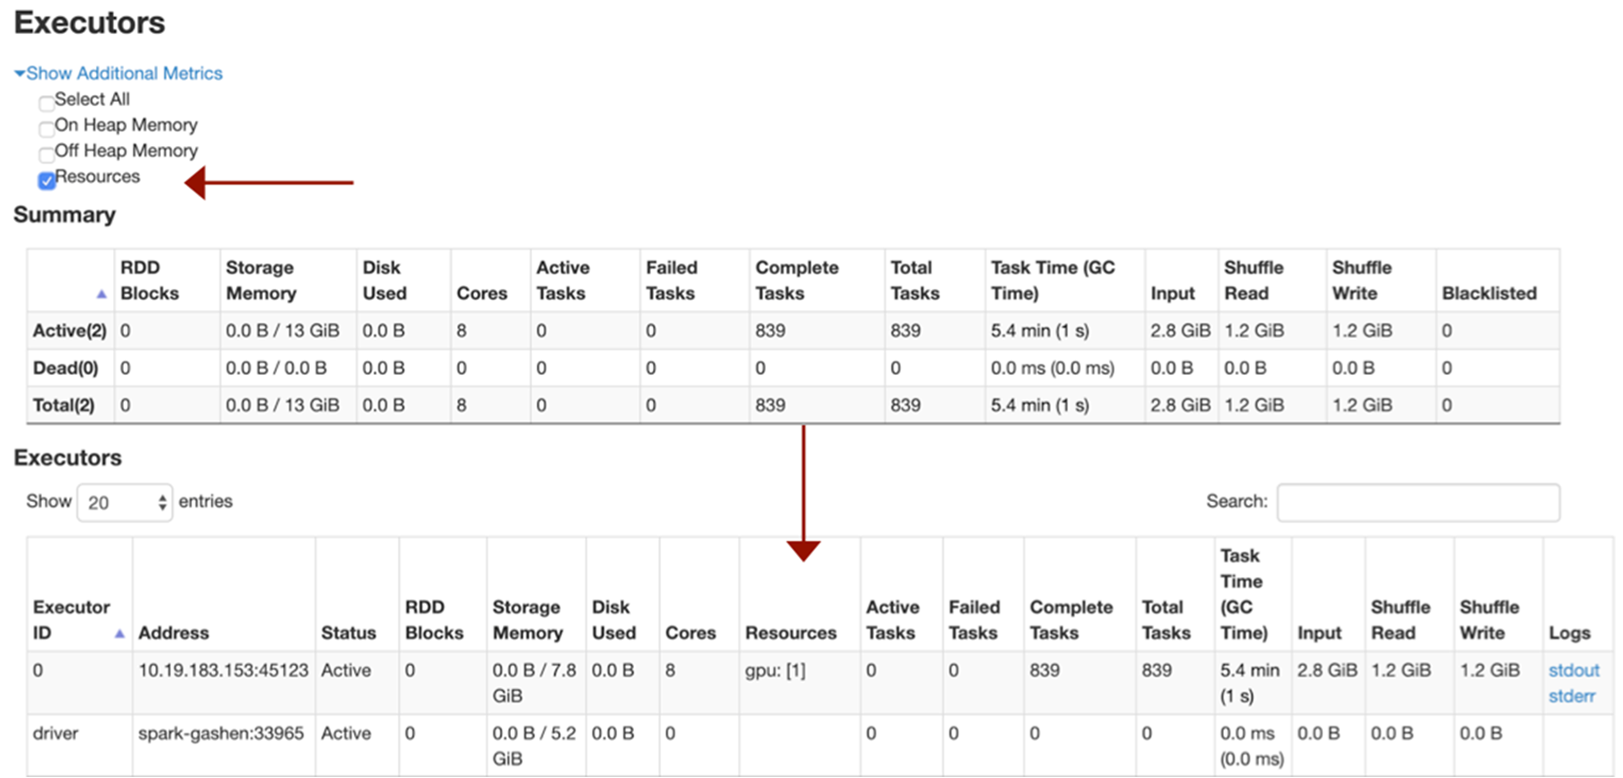Image resolution: width=1623 pixels, height=778 pixels.
Task: Sort executors by Resources column header
Action: [790, 633]
